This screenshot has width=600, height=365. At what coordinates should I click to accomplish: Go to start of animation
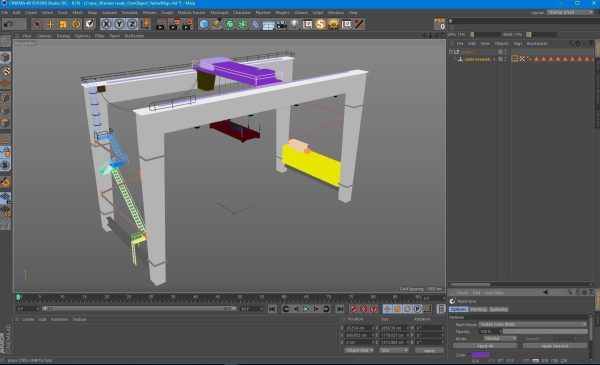pyautogui.click(x=272, y=309)
